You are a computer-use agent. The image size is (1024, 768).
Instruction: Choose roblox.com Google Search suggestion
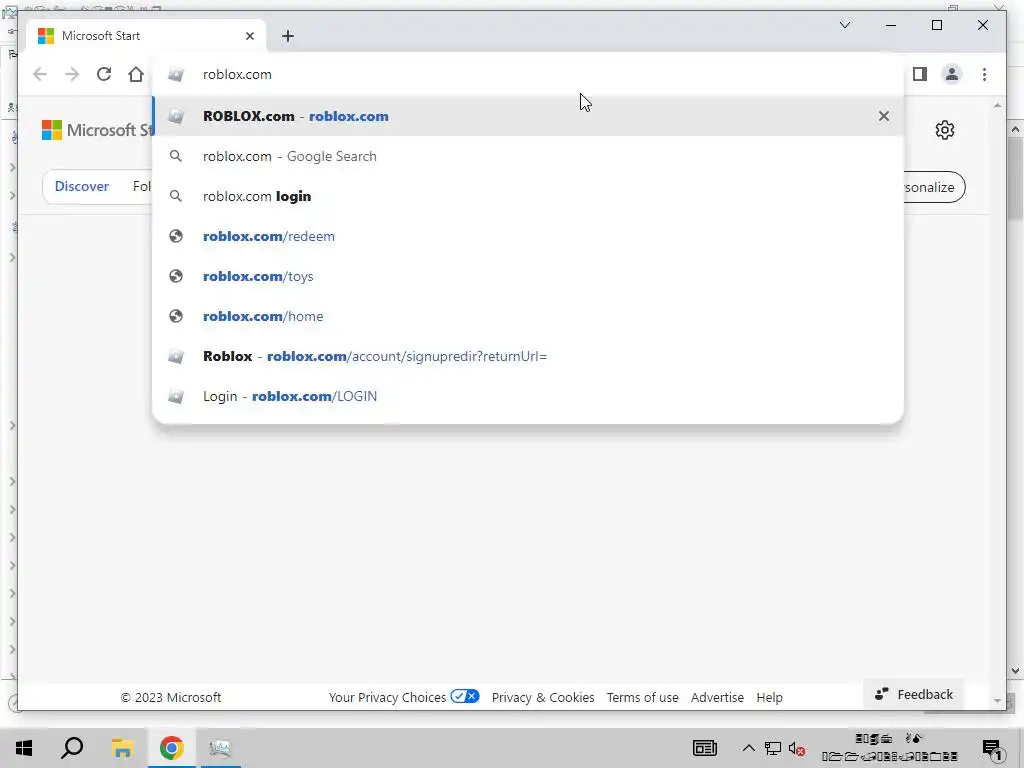coord(528,156)
